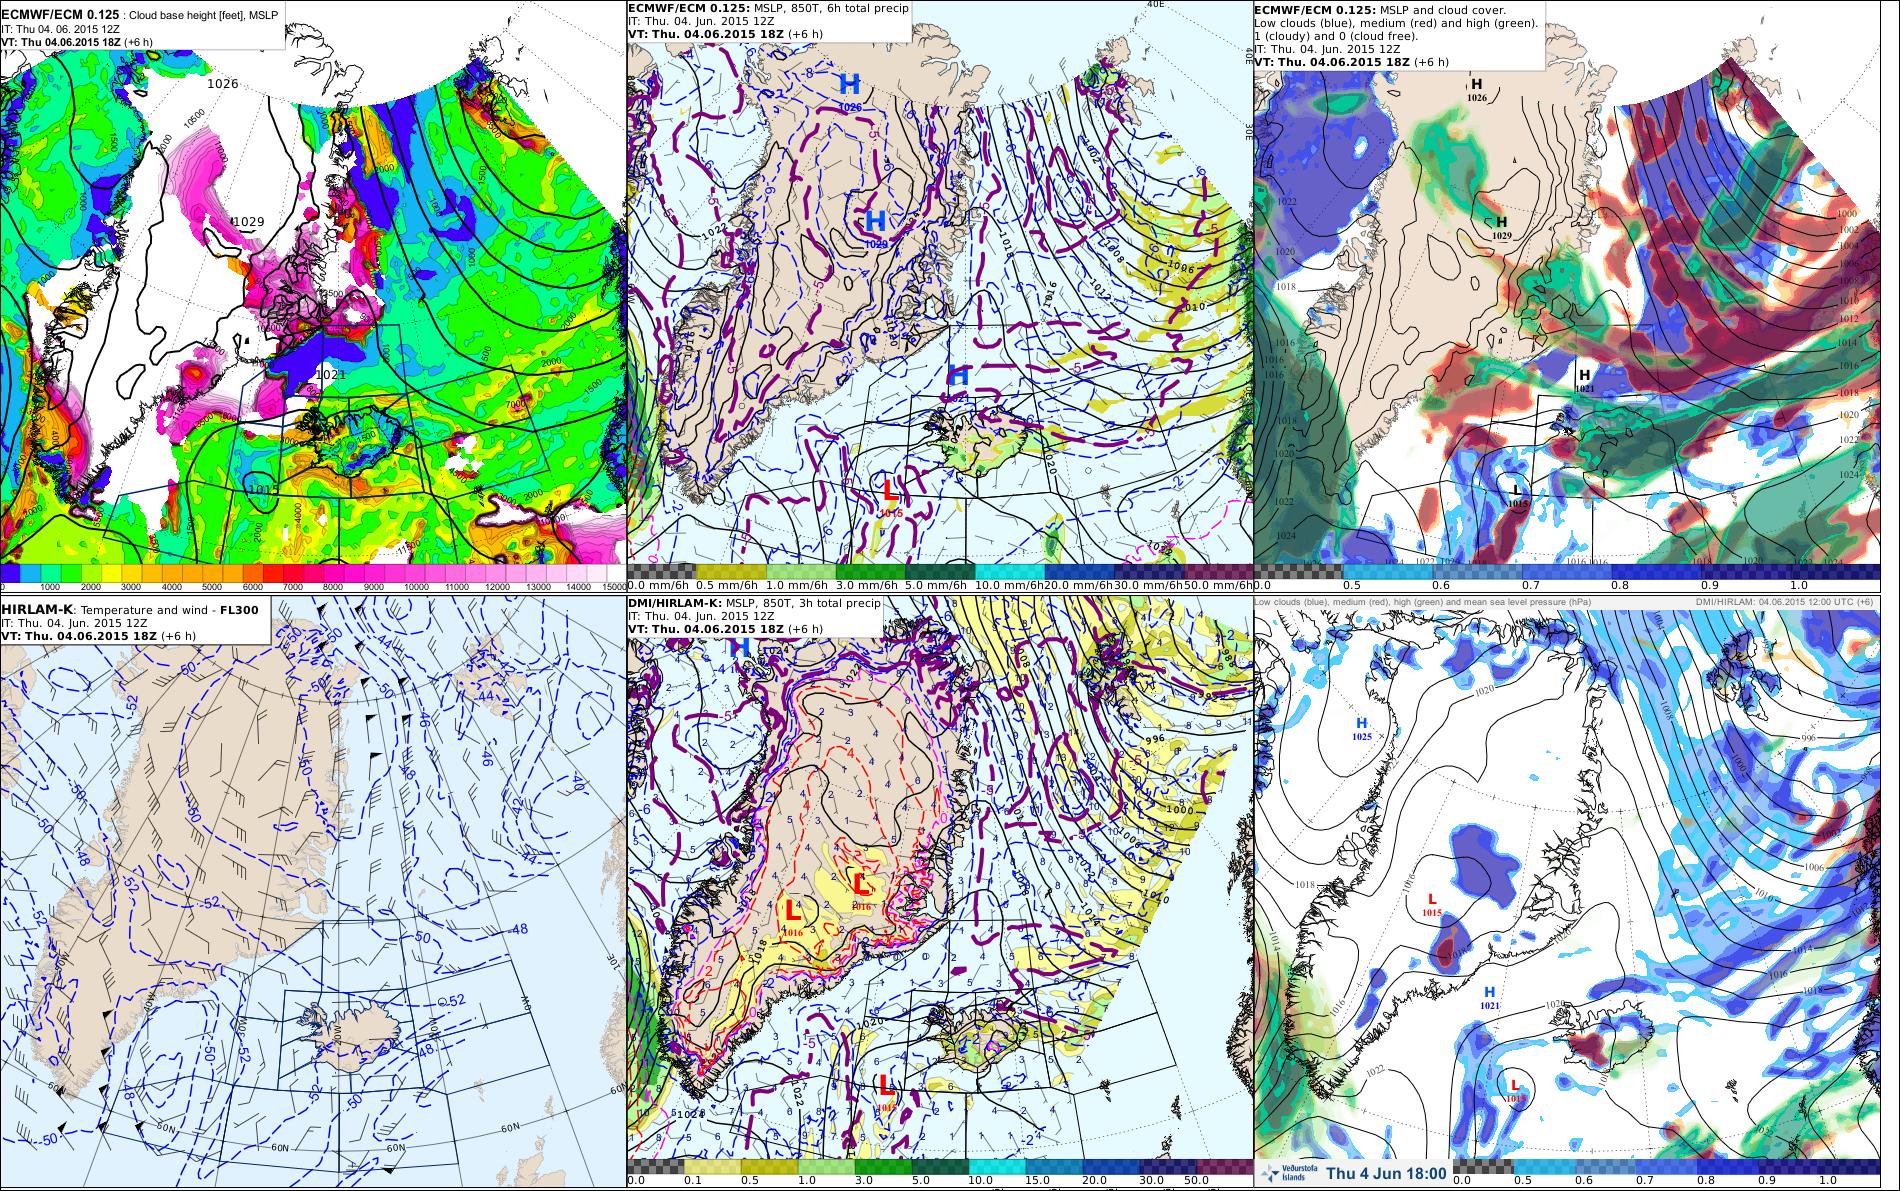Screen dimensions: 1900x1191
Task: Click the 'VT: Thu. 04.06.2015 18Z' line in FL300 panel
Action: pyautogui.click(x=99, y=636)
